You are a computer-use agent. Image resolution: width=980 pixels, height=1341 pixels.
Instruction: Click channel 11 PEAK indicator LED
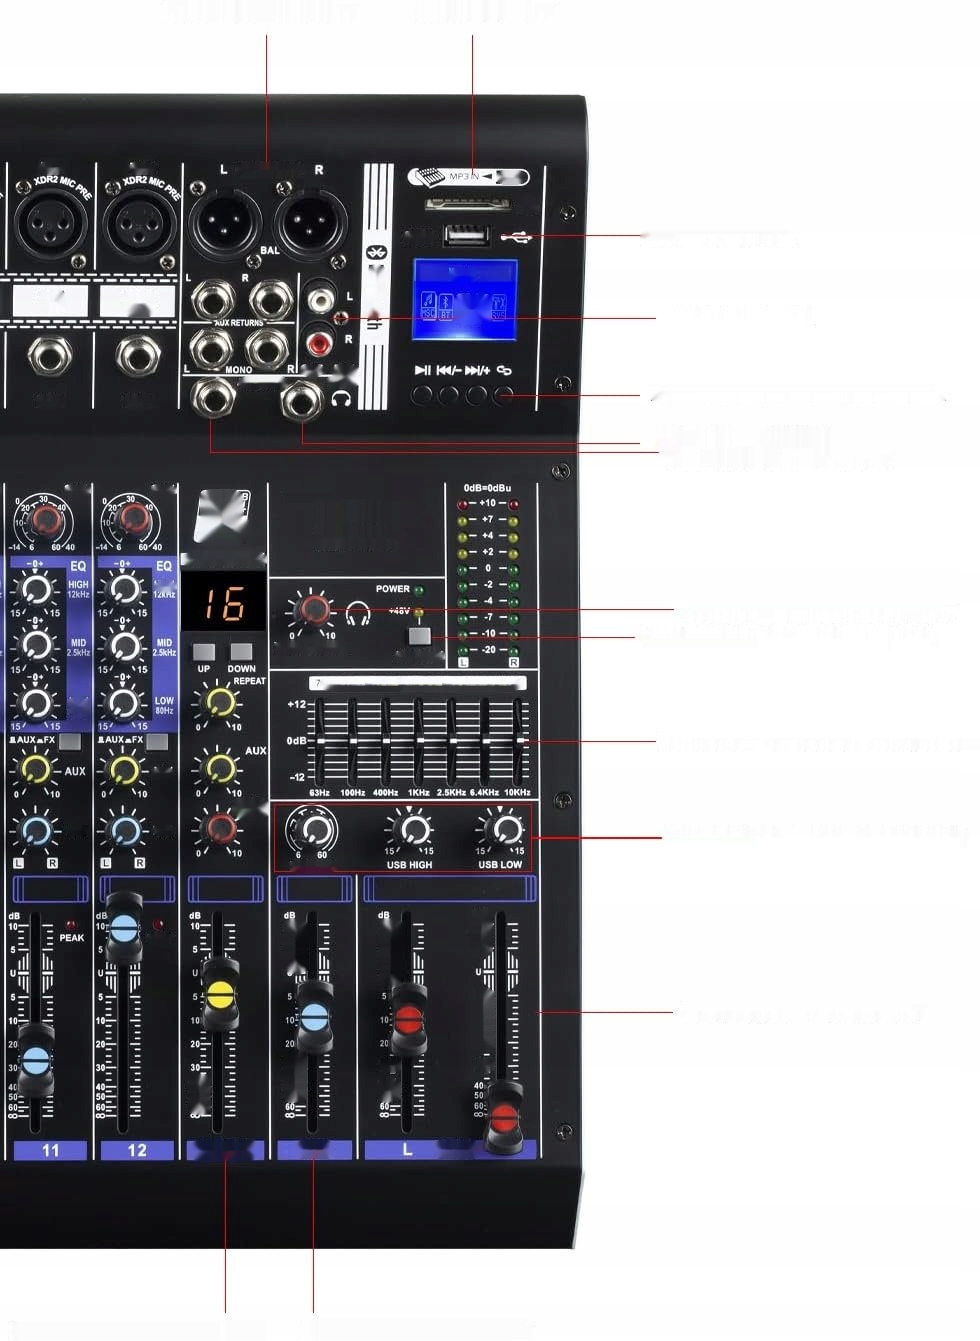71,924
